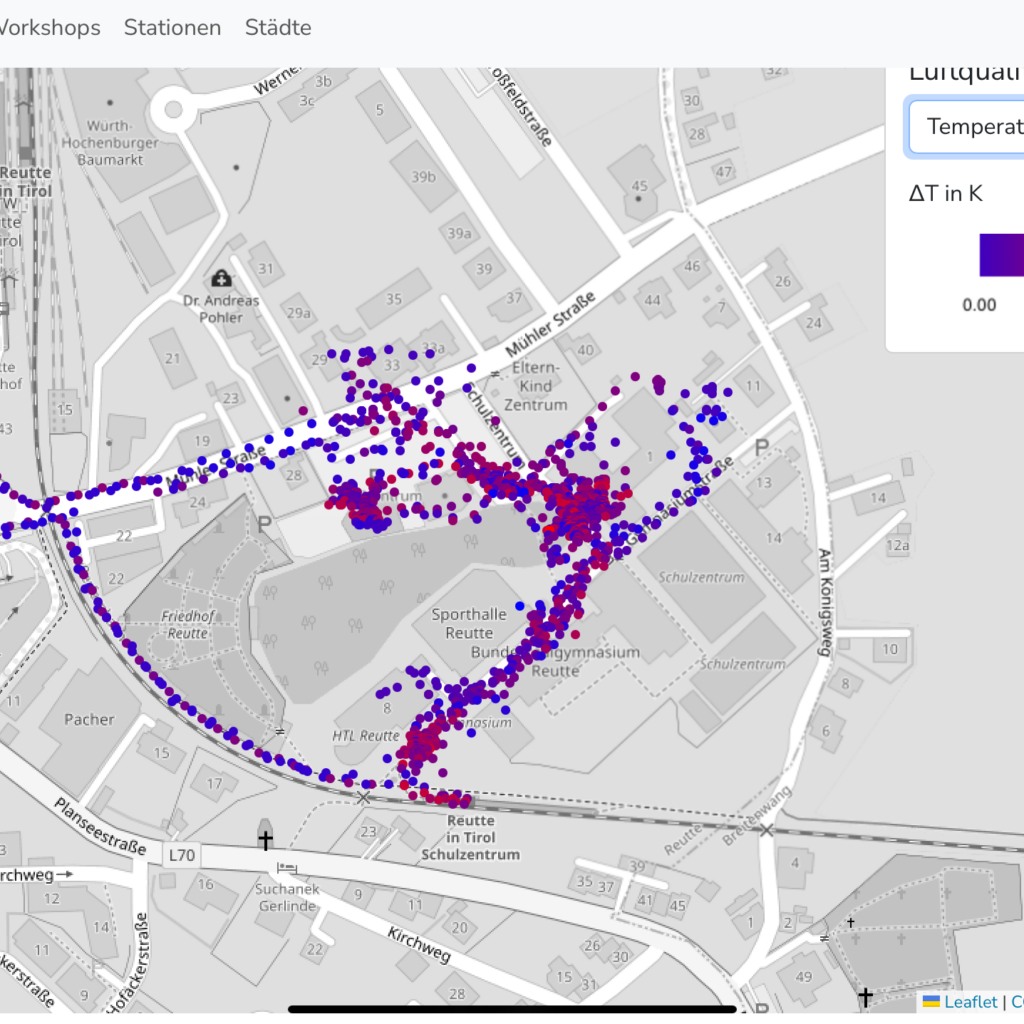Viewport: 1024px width, 1024px height.
Task: Click the Ukraine flag icon beside Leaflet
Action: click(930, 1001)
